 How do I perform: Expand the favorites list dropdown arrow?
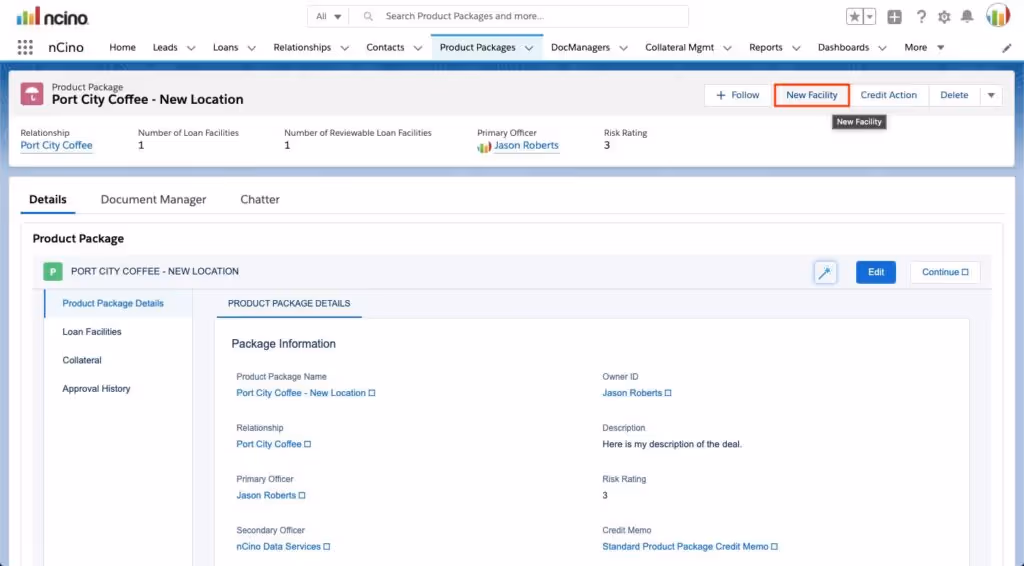869,17
